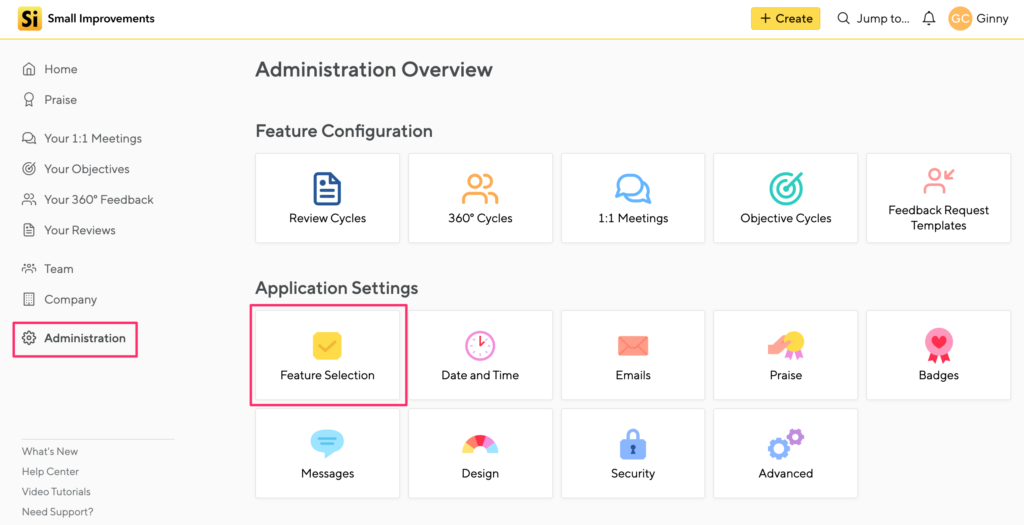Open the What's New link
Screen dimensions: 1024x525
coord(50,451)
